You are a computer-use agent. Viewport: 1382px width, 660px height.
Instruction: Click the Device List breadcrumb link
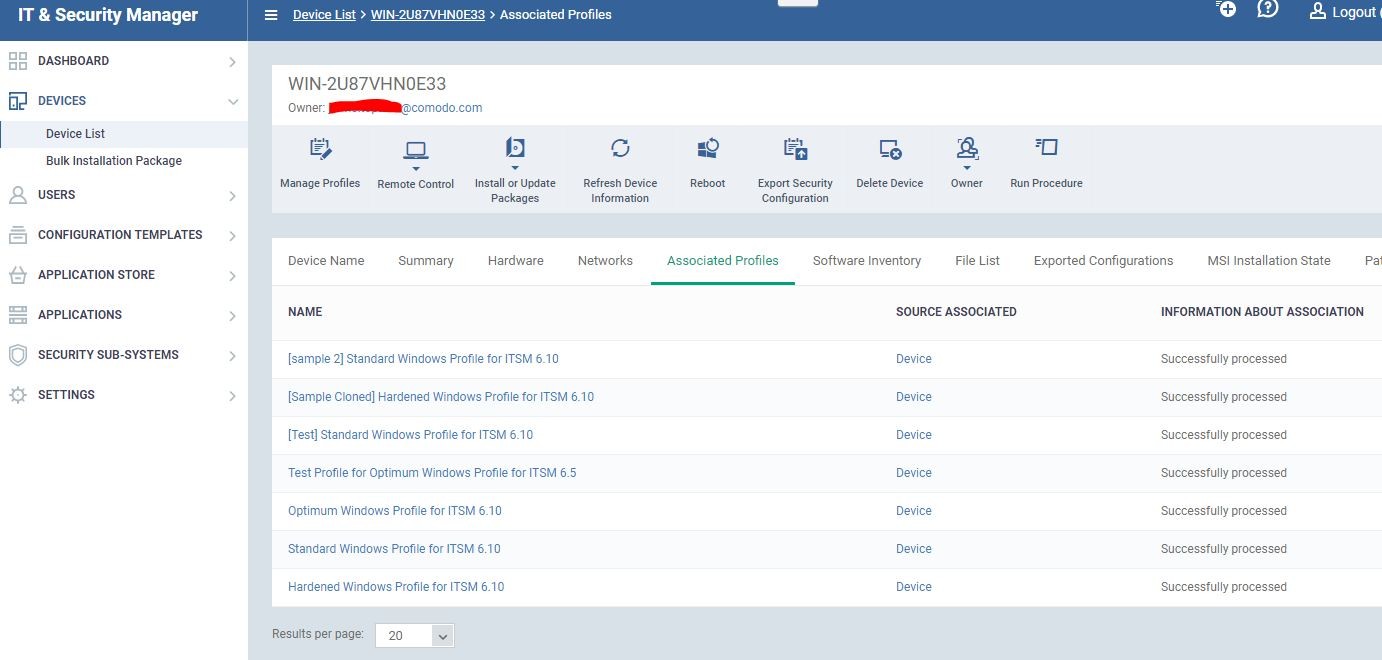tap(324, 15)
